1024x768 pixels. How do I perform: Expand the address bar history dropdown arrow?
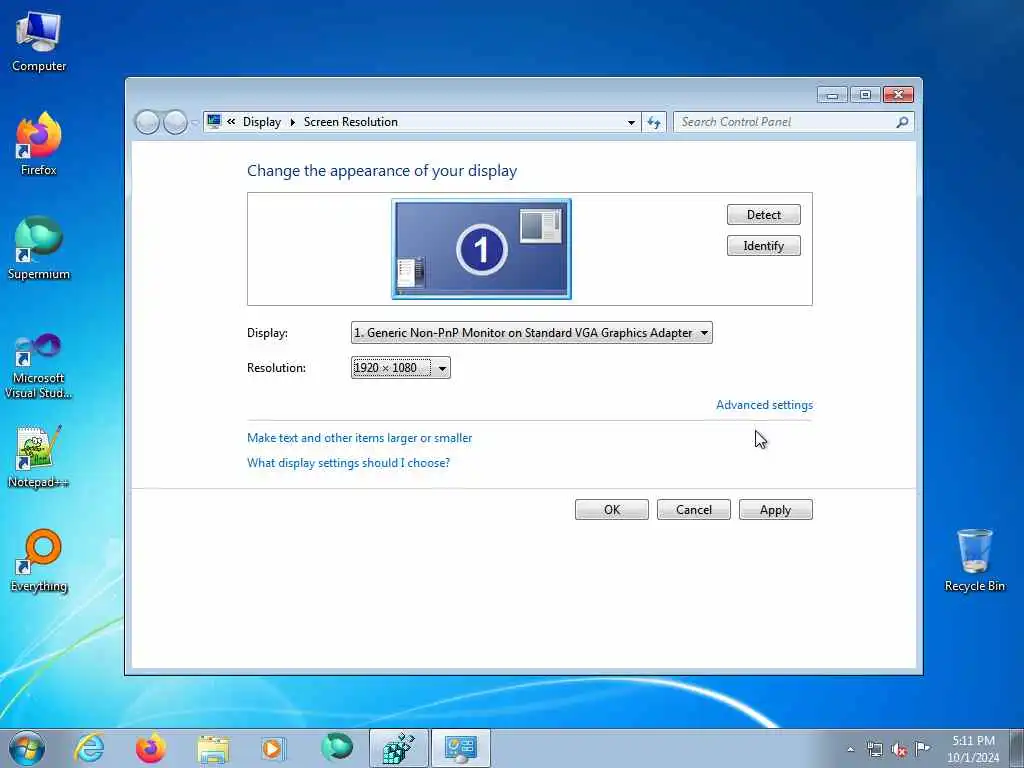[631, 122]
